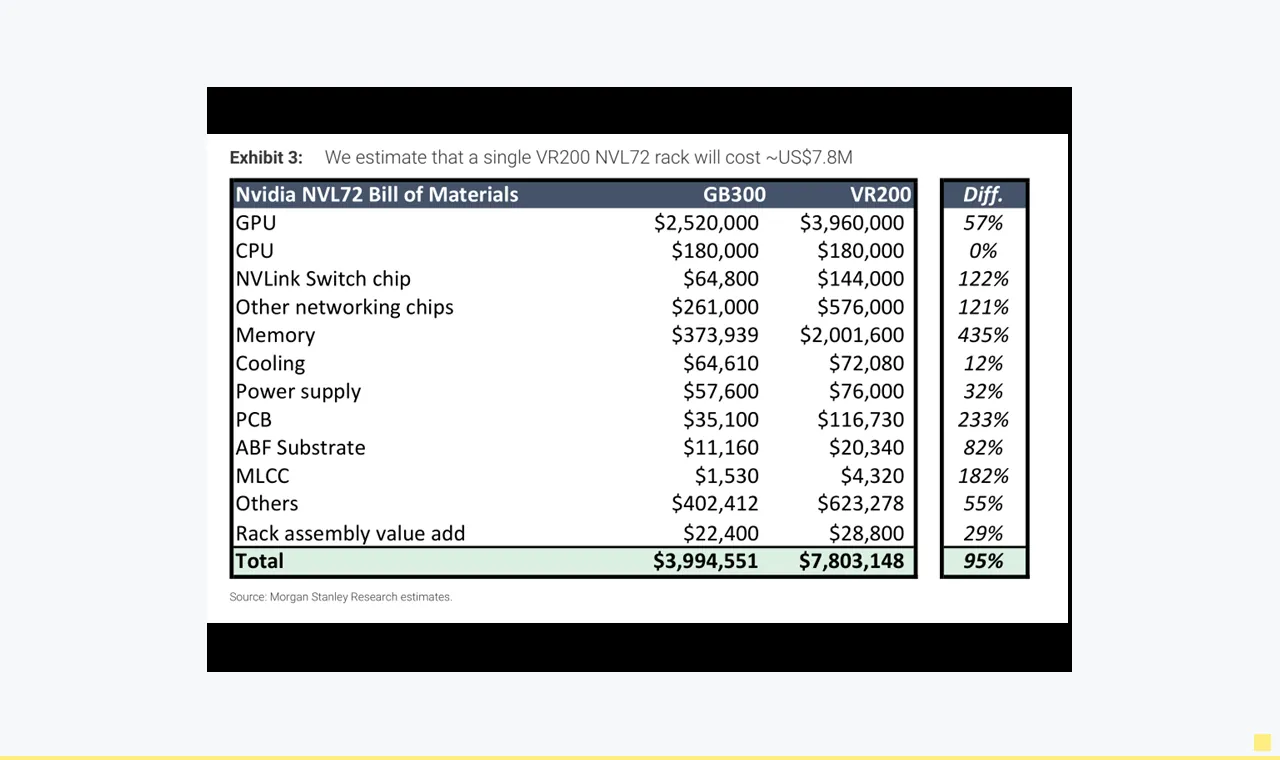Click the 'Others' row label
The image size is (1280, 760).
click(x=267, y=503)
